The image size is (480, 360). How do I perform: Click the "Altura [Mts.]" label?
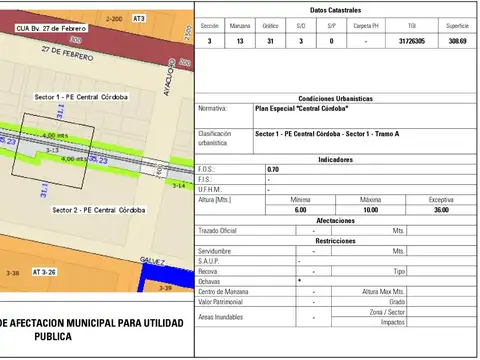pos(215,200)
